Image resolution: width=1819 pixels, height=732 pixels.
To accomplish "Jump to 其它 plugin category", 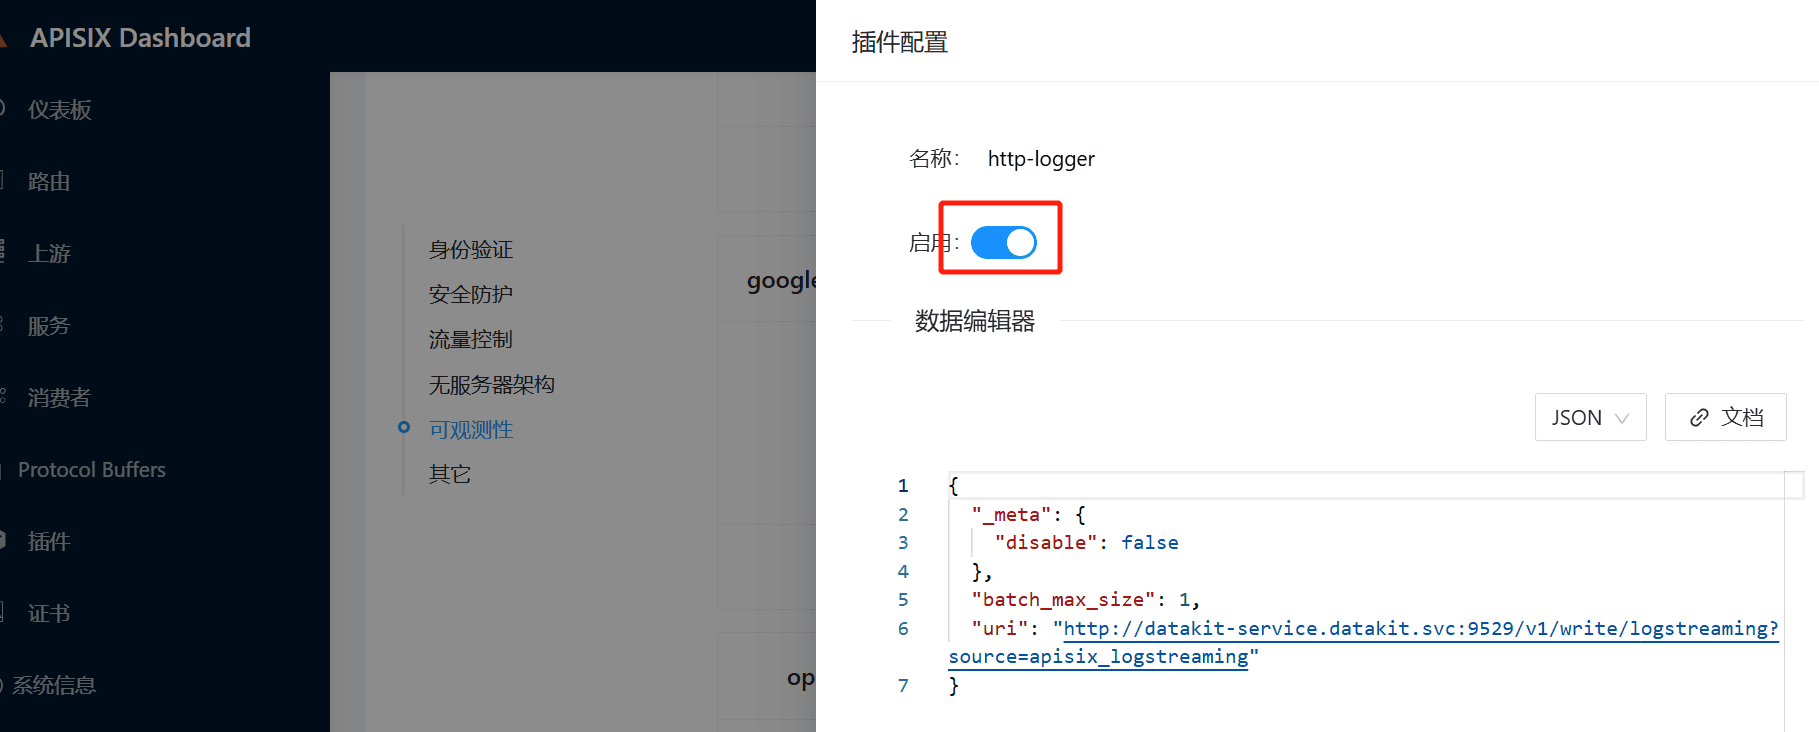I will pyautogui.click(x=450, y=474).
